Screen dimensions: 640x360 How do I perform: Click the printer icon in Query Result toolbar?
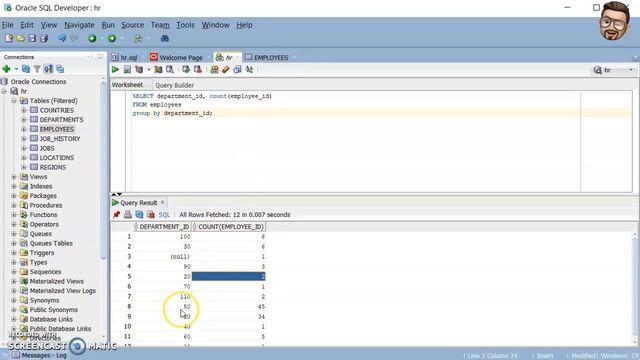click(128, 214)
